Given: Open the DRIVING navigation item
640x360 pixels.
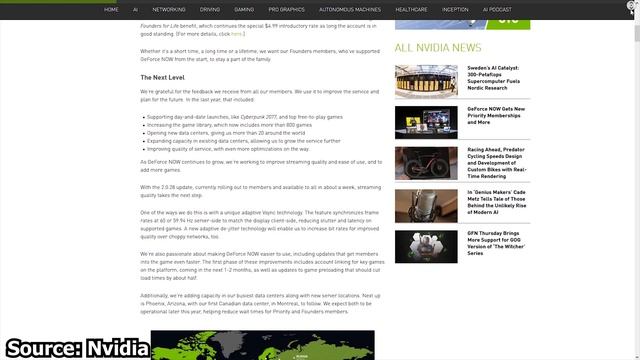Looking at the screenshot, I should pyautogui.click(x=210, y=9).
